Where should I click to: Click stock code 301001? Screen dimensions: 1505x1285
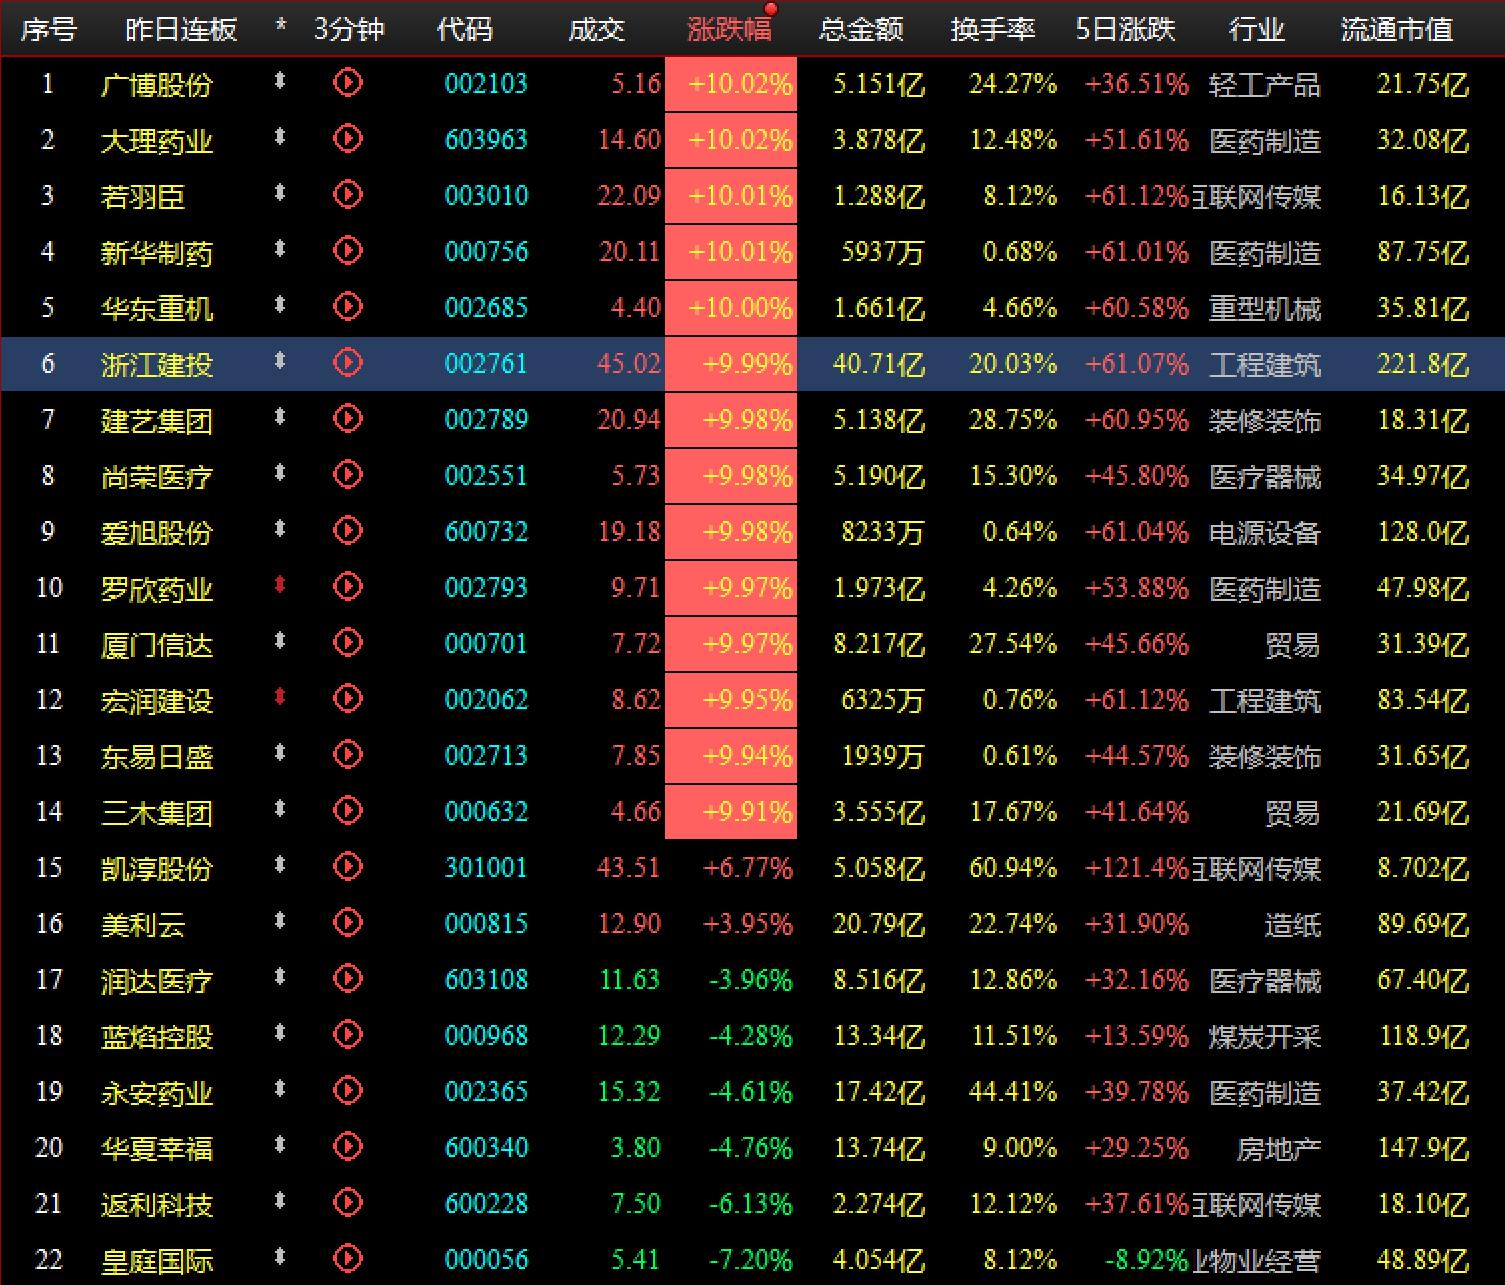(x=486, y=867)
